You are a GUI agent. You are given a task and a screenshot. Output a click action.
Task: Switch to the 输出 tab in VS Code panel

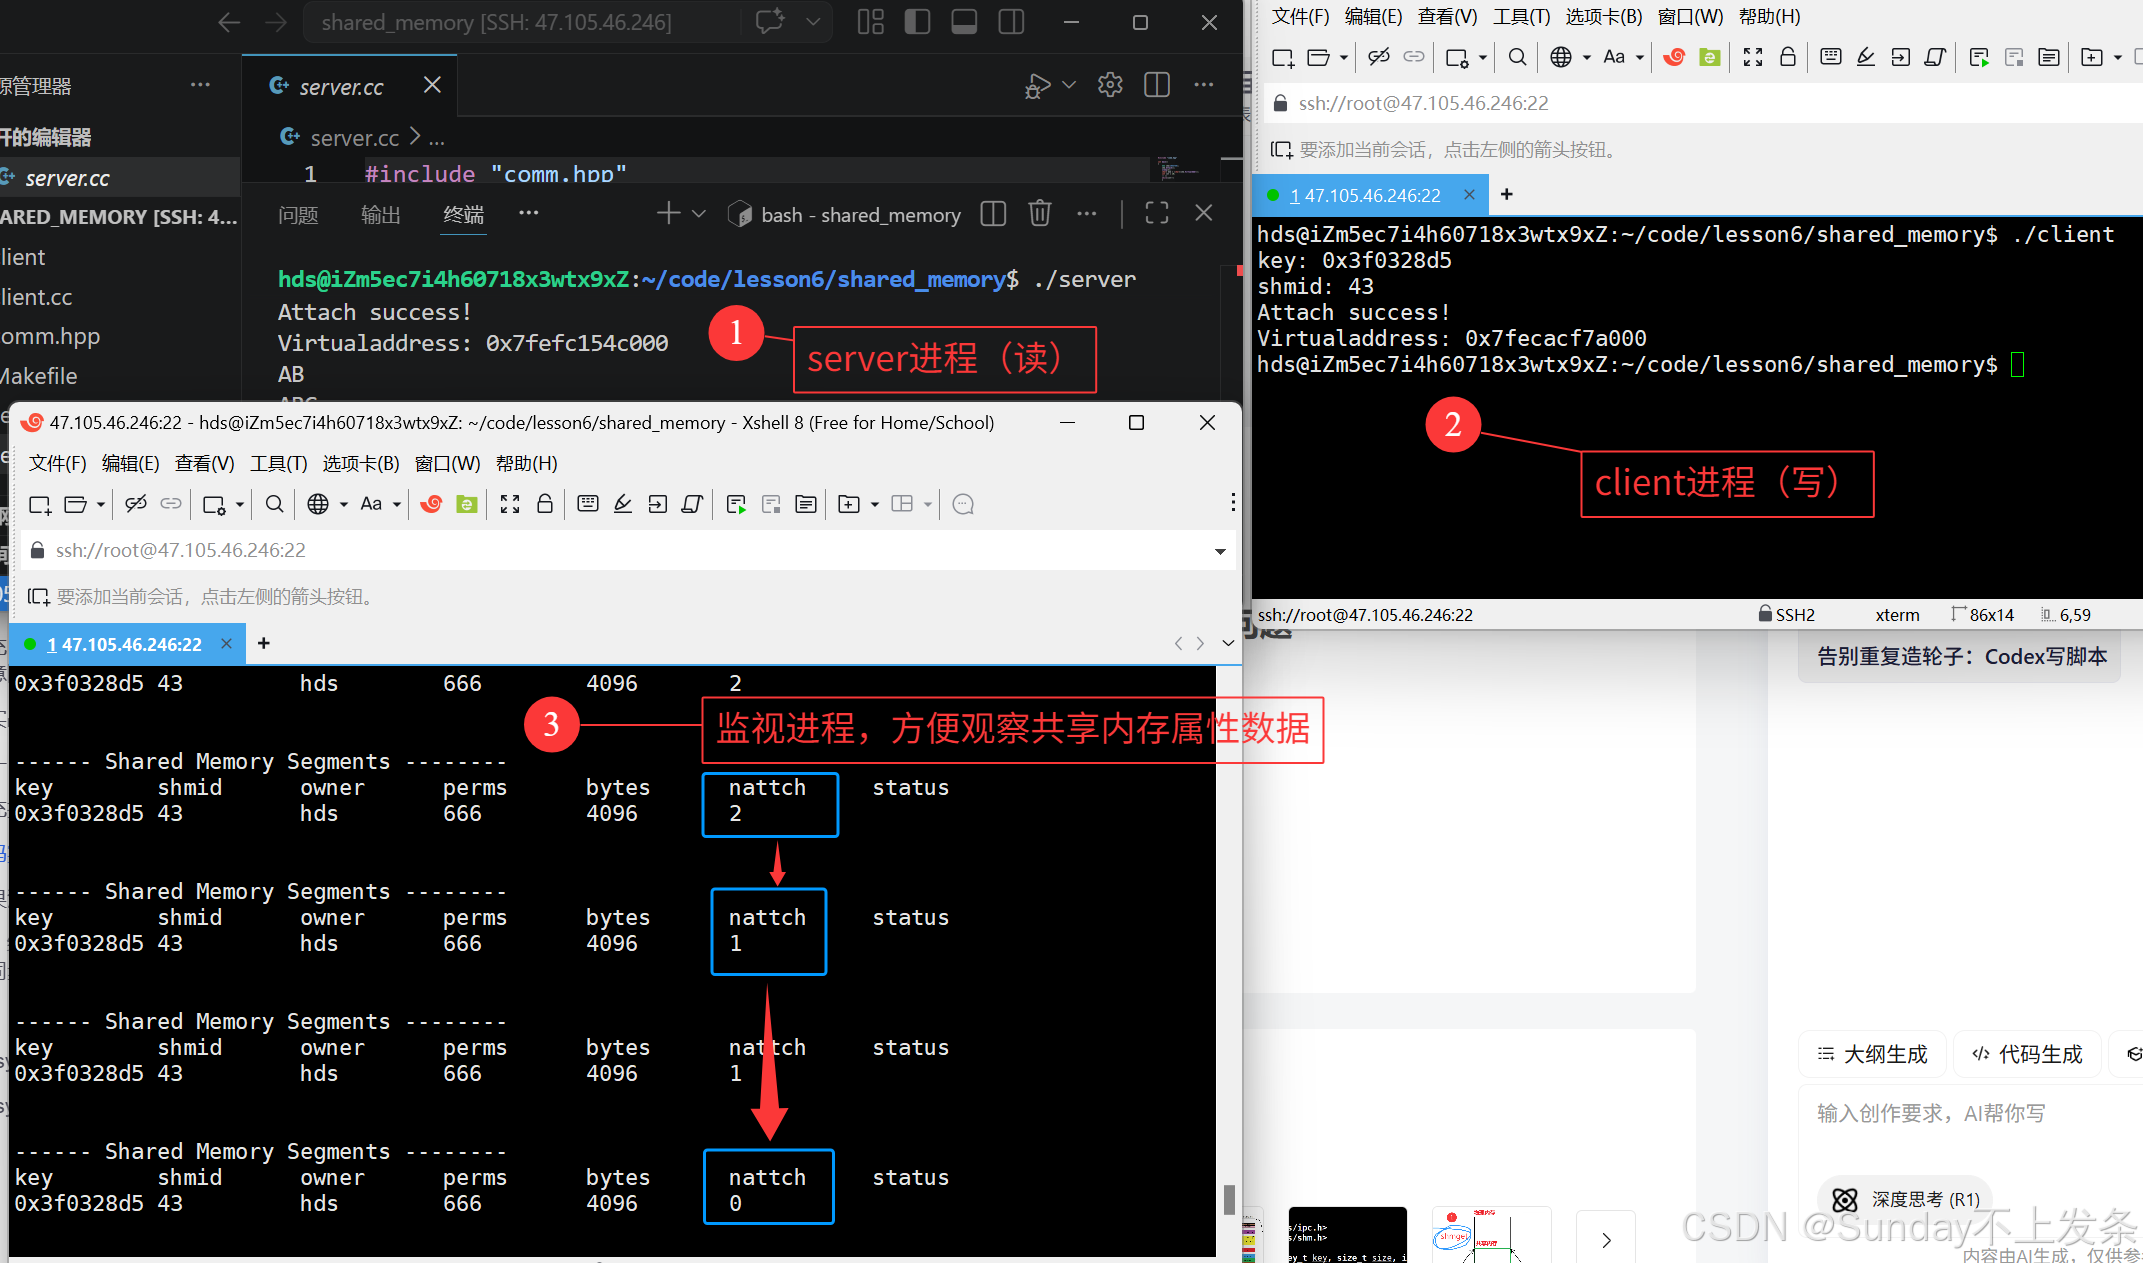[x=380, y=215]
